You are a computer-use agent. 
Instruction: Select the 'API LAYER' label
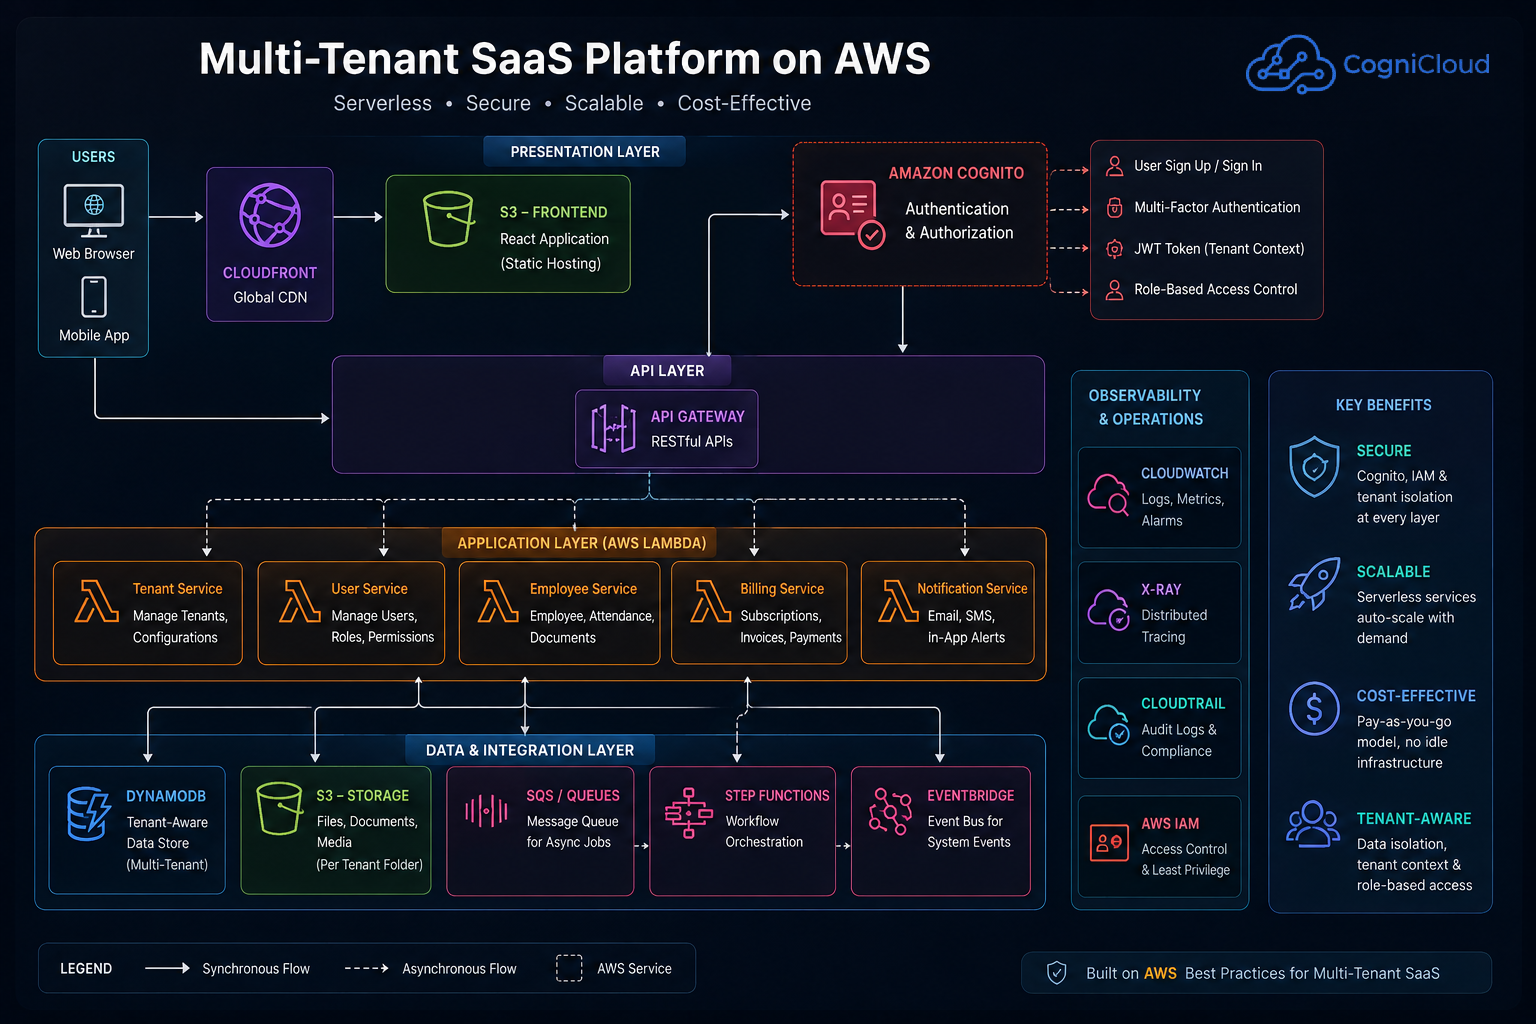pos(667,371)
